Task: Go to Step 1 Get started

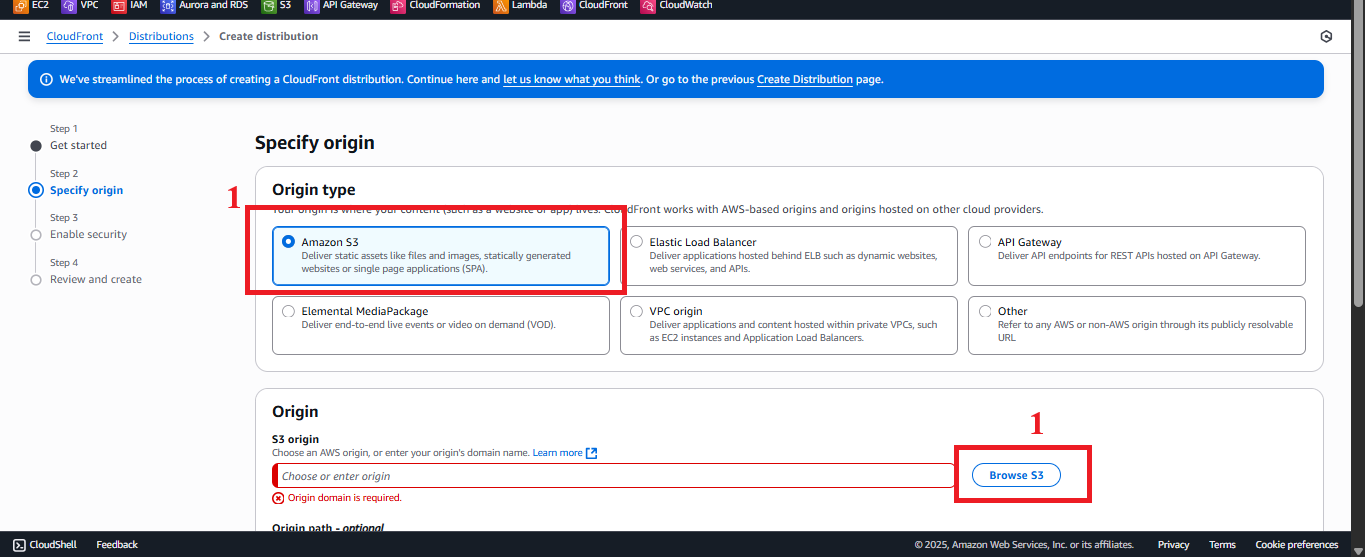Action: click(x=78, y=145)
